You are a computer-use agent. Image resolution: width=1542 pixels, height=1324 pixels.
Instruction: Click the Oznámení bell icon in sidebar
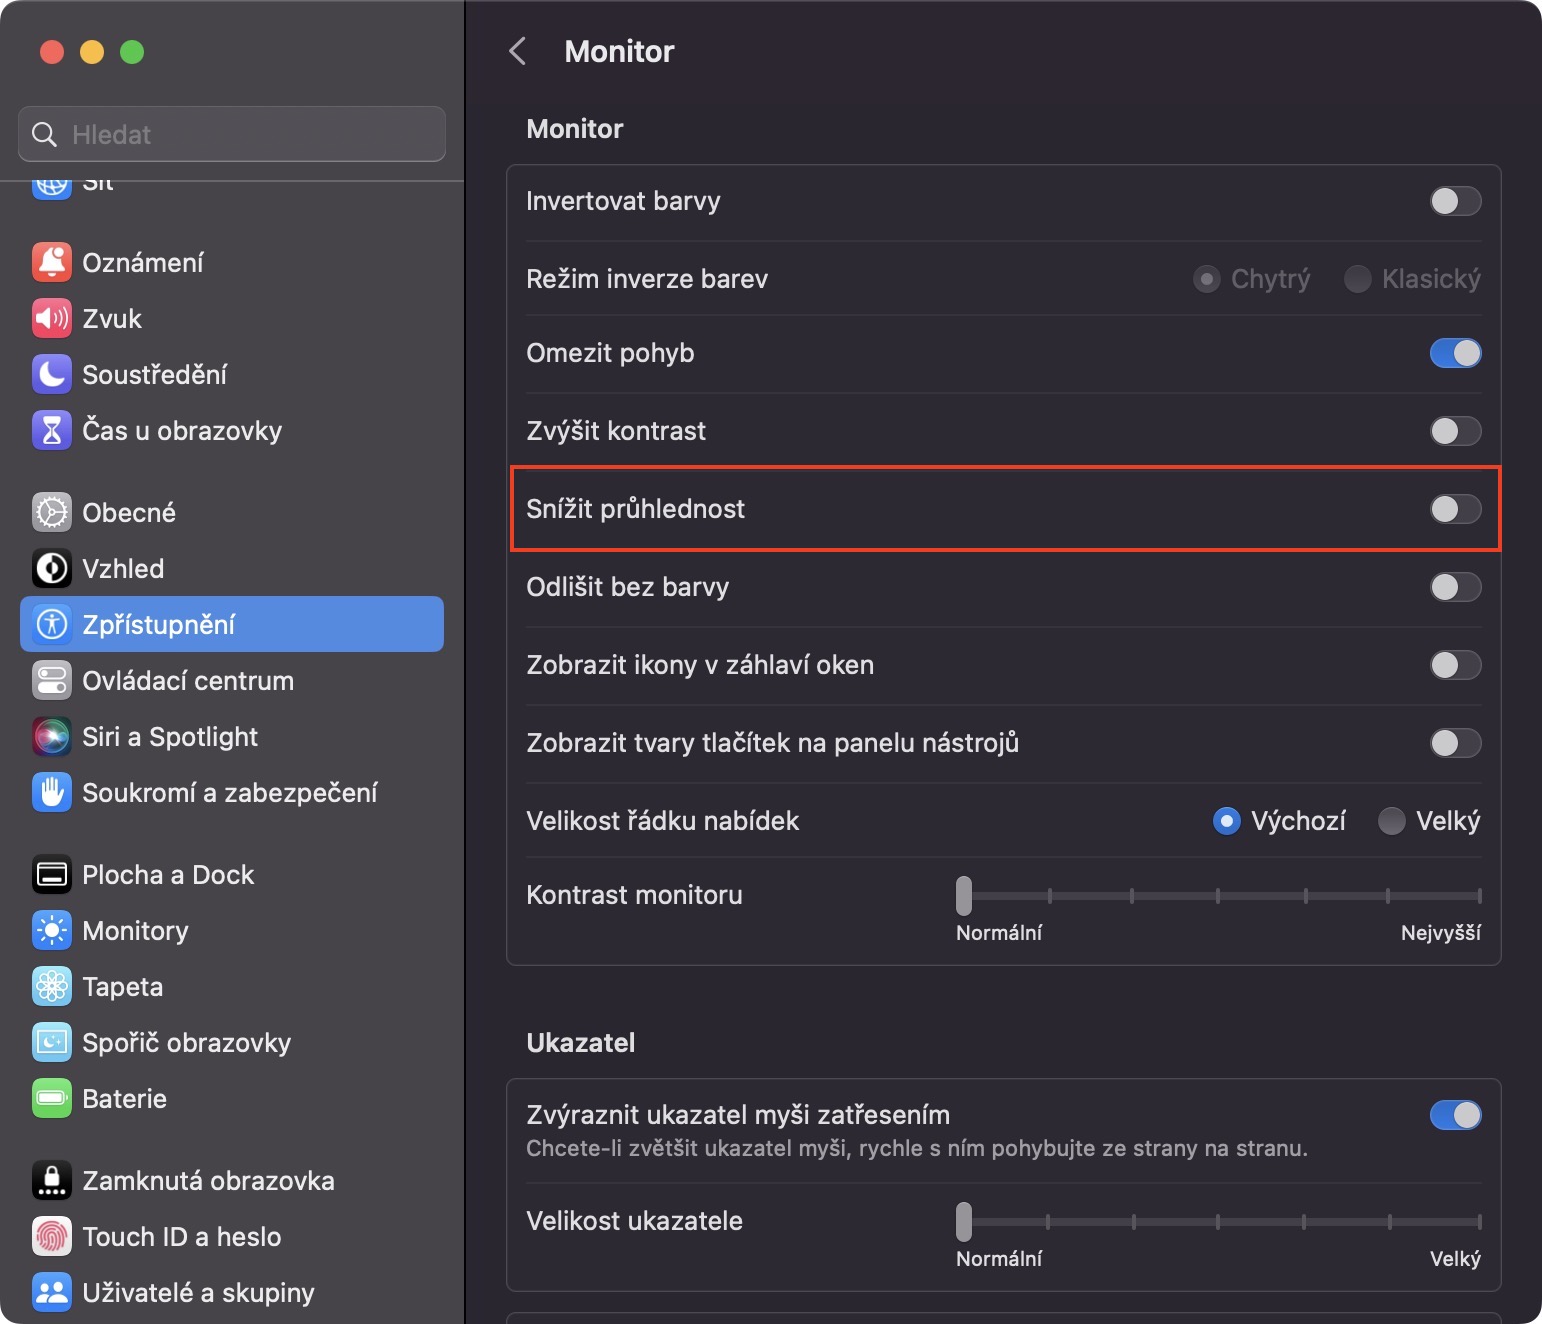52,262
